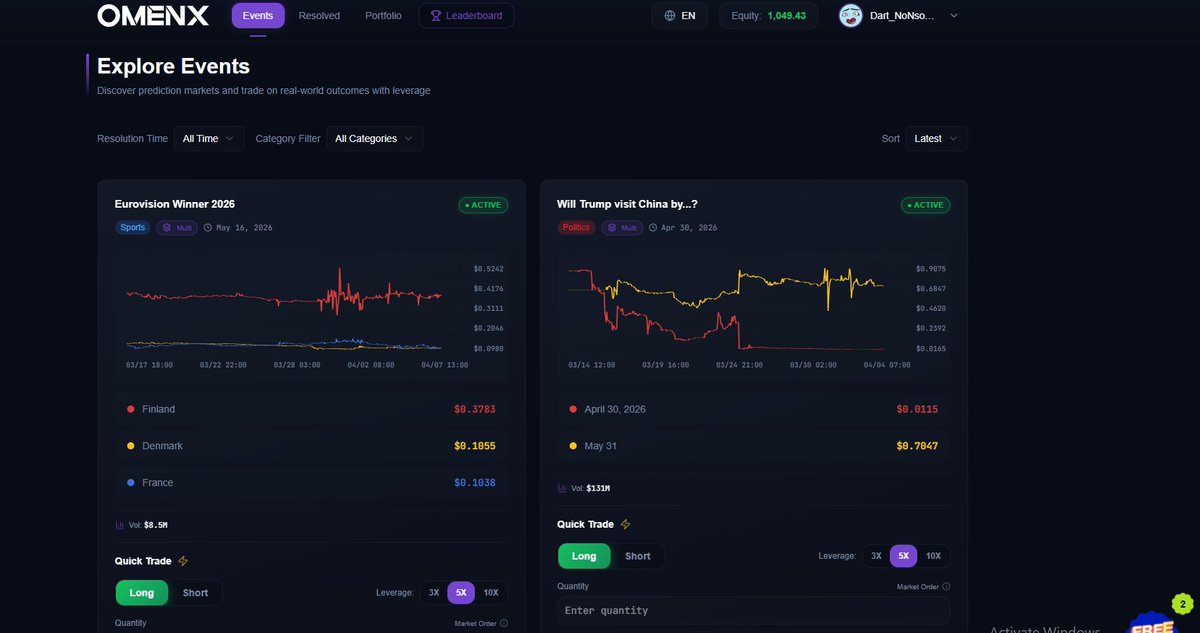
Task: Select the April 30, 2026 outcome row
Action: tap(754, 409)
